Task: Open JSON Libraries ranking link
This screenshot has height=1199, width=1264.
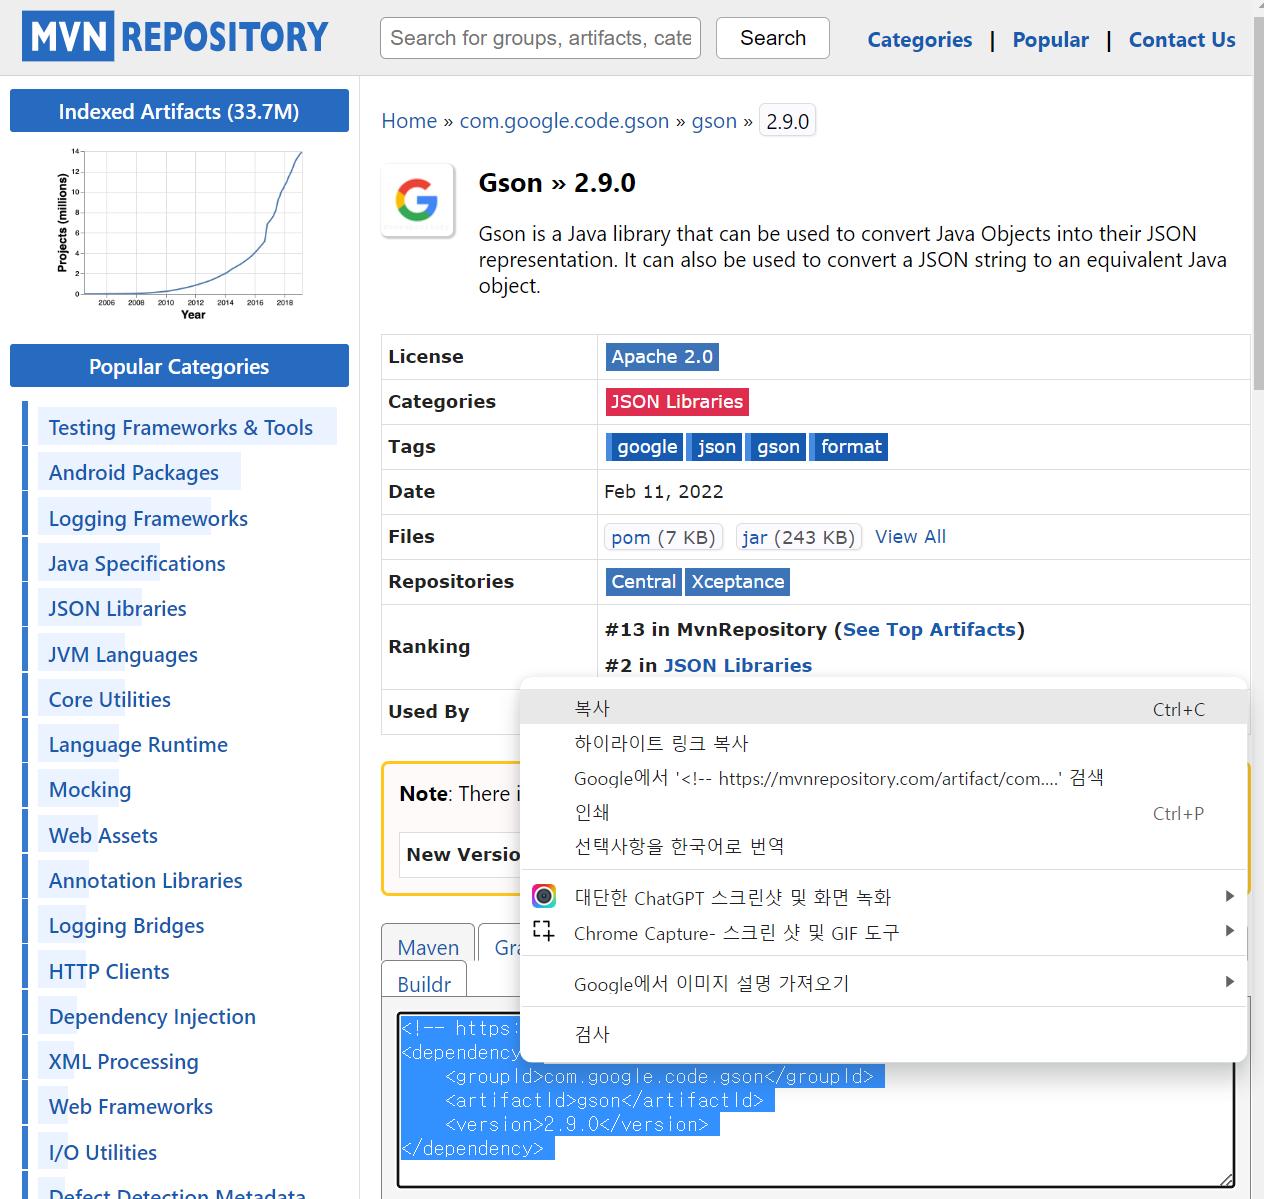Action: (738, 666)
